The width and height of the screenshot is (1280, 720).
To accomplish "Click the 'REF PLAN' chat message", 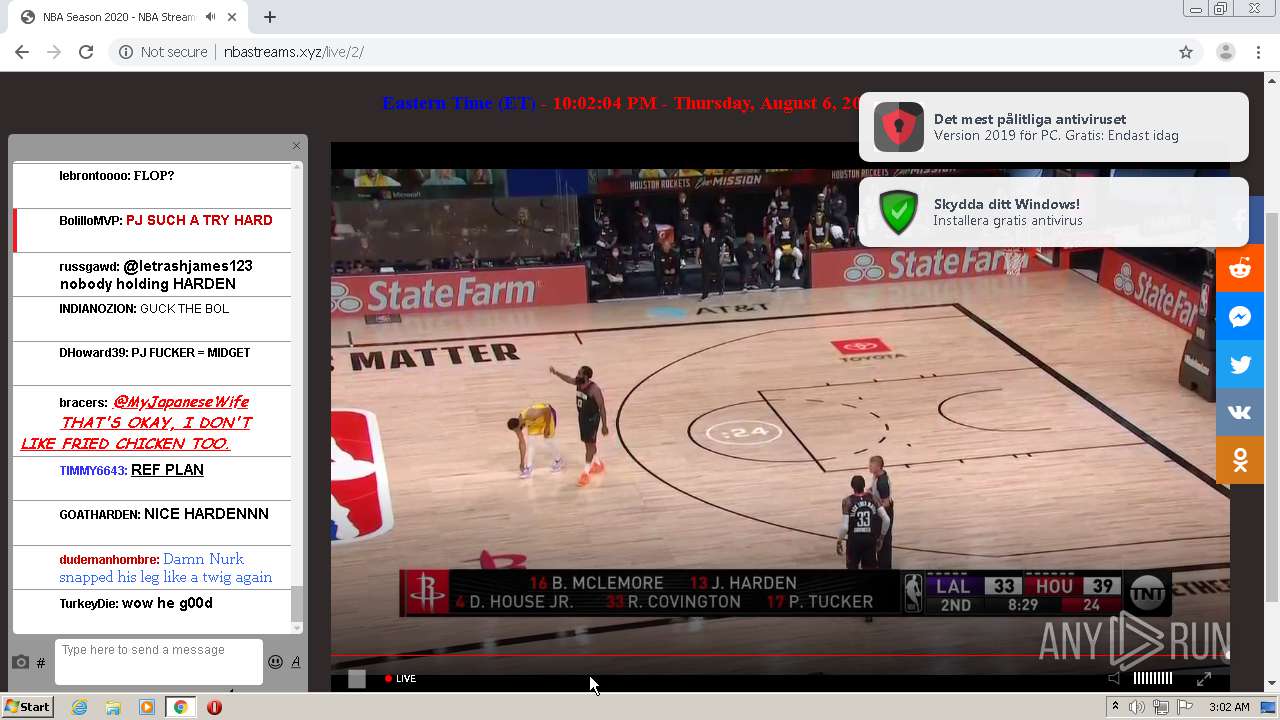I will point(167,470).
